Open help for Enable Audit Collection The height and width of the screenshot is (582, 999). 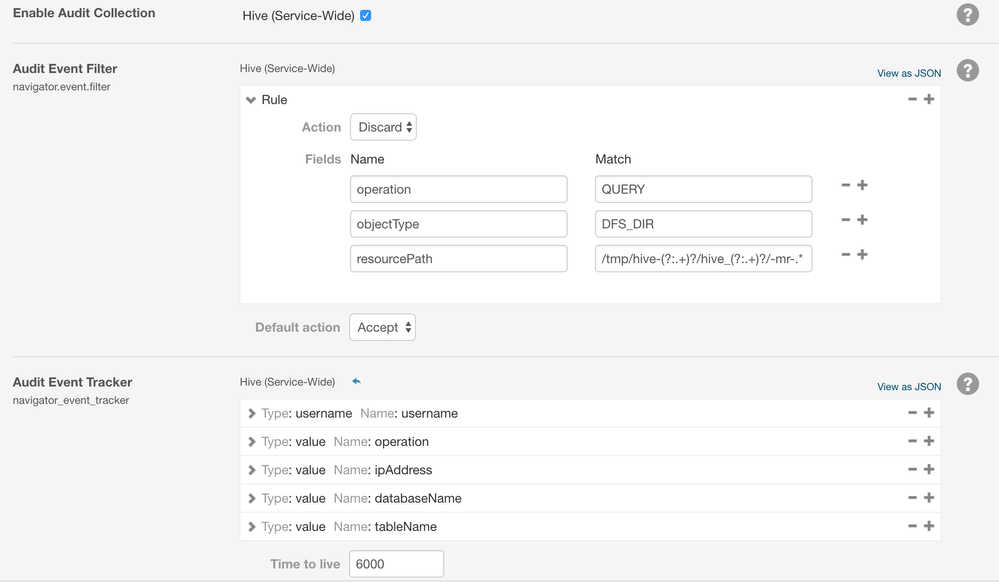click(x=967, y=14)
